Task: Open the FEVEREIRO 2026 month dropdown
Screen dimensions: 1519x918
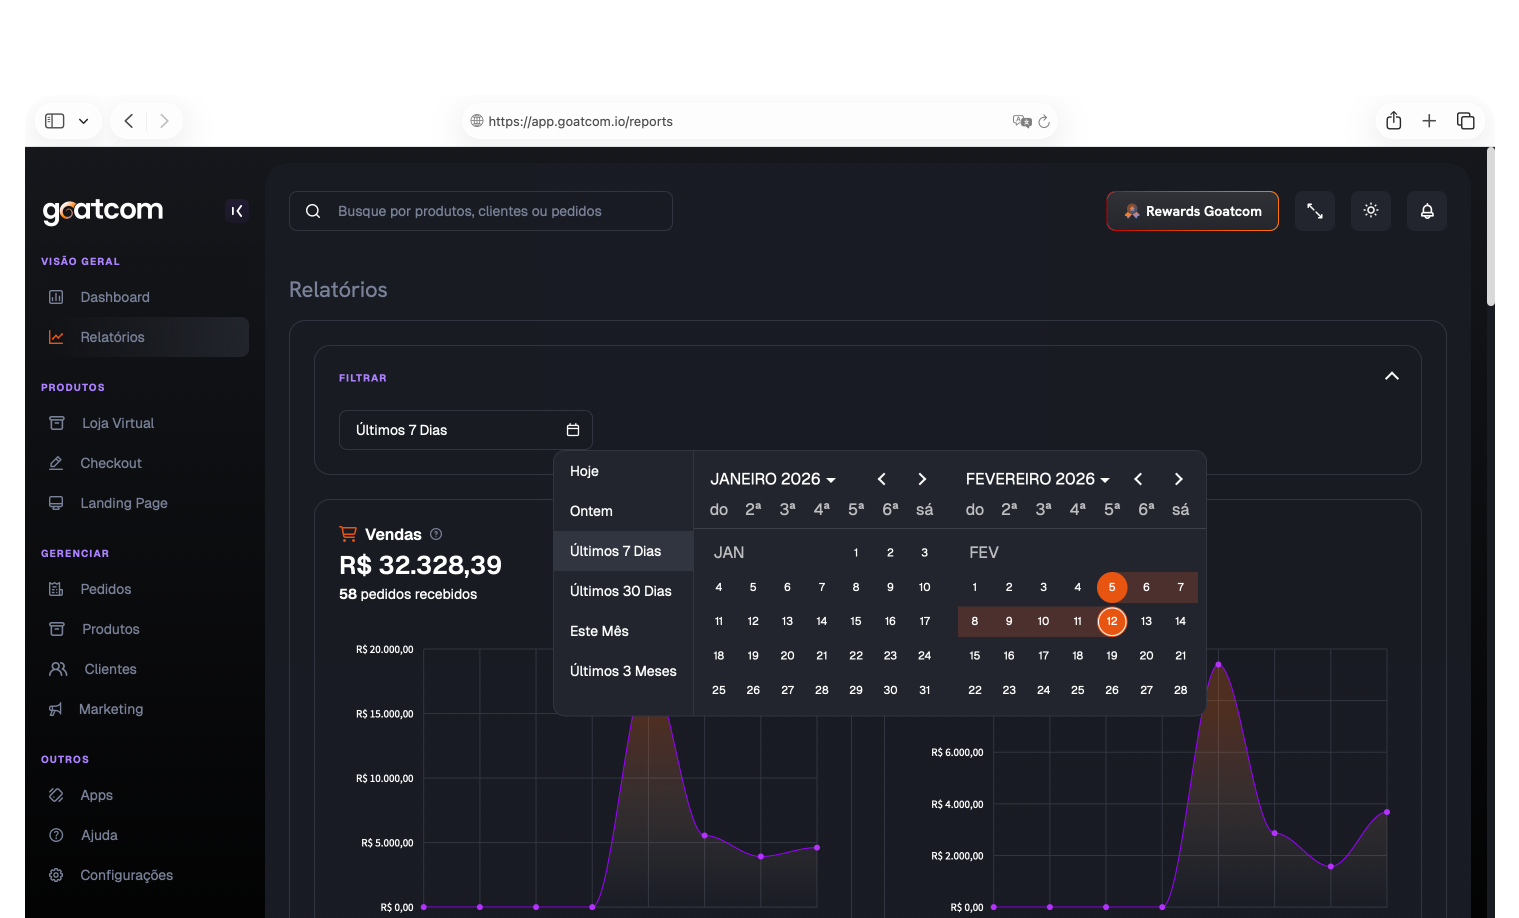Action: tap(1037, 479)
